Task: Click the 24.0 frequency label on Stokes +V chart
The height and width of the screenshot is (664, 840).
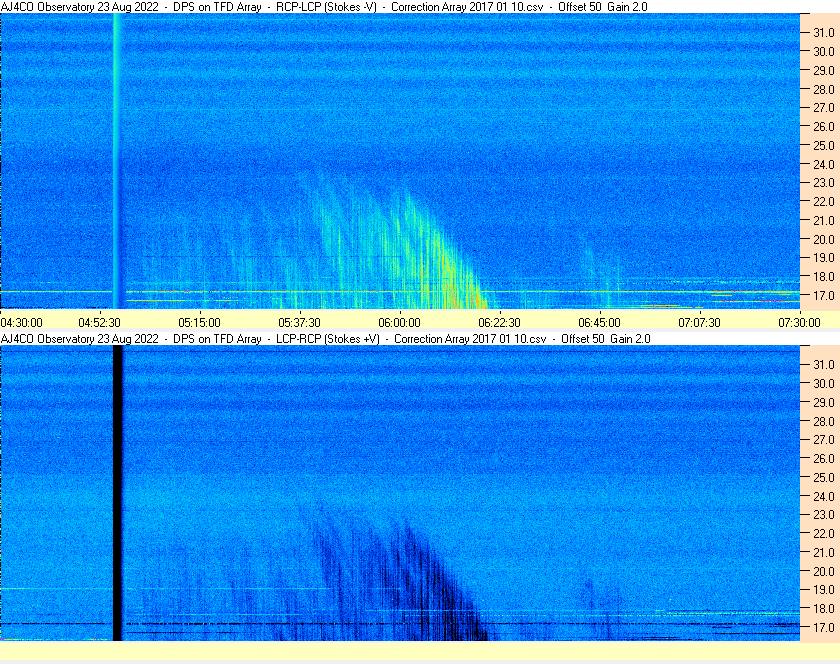Action: click(824, 496)
